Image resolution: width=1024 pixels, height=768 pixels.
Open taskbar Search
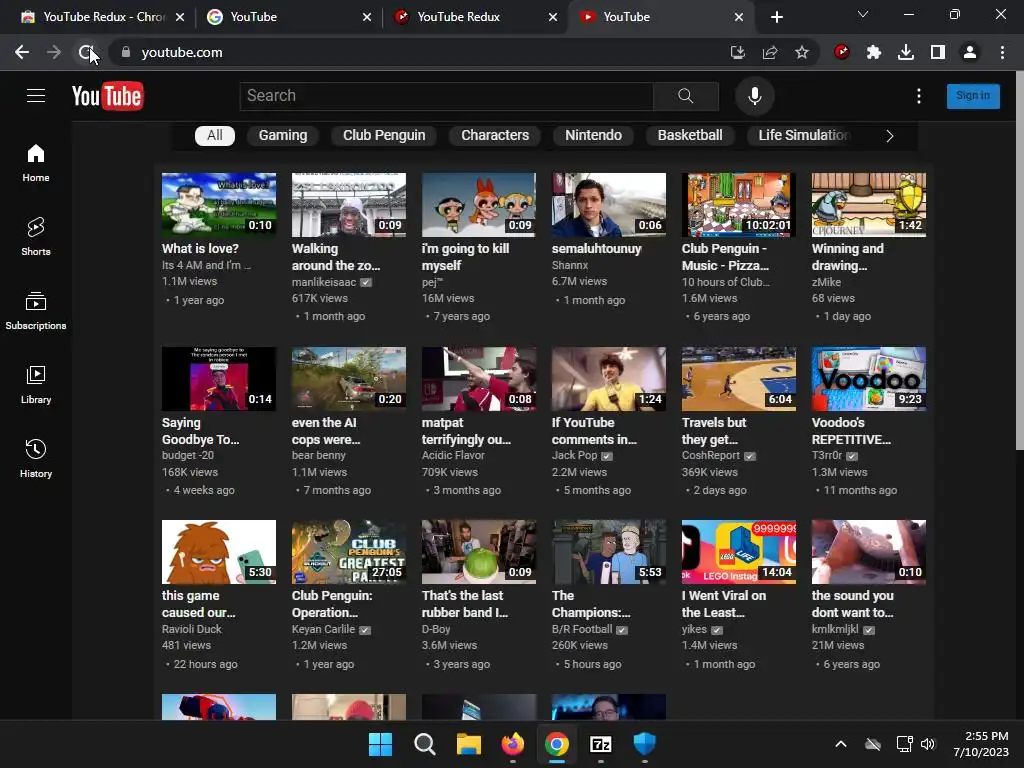[424, 744]
